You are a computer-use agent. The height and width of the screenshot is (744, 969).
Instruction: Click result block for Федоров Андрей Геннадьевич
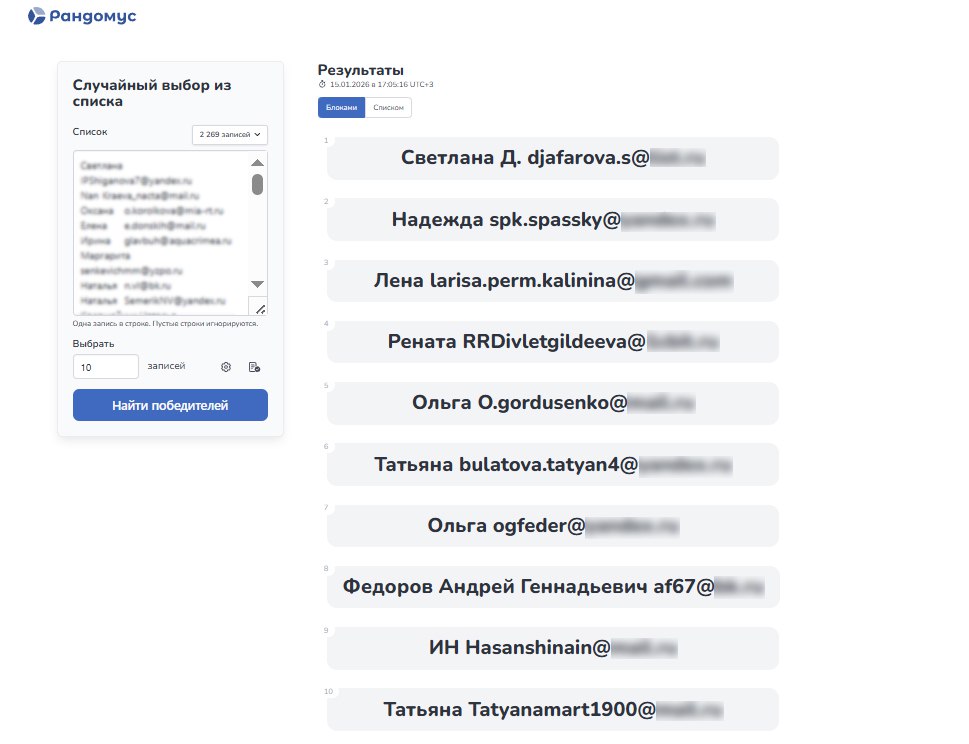[552, 587]
